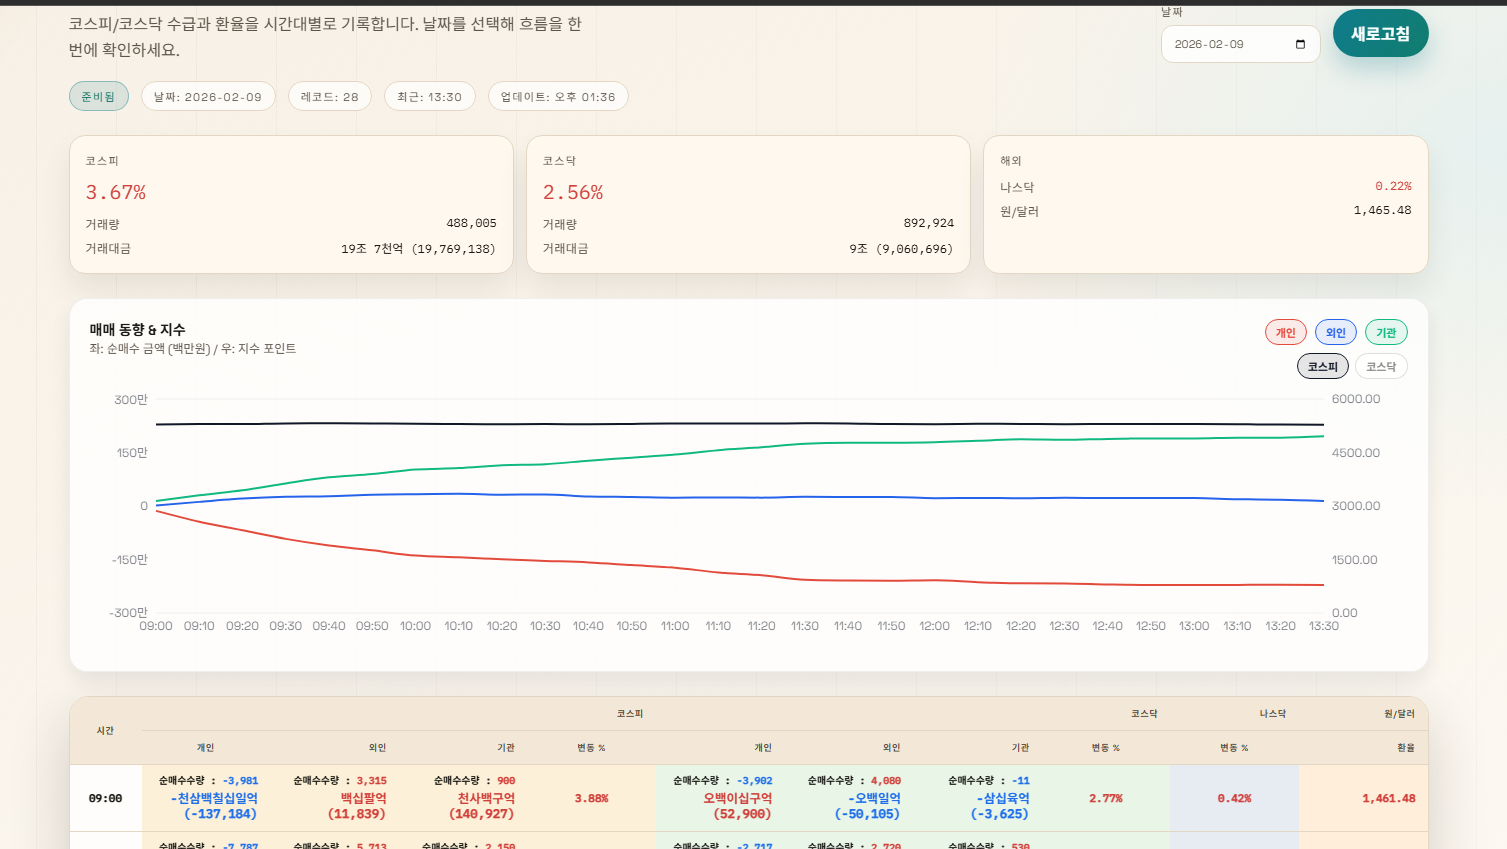Click the 3.88% 코스피 change cell

click(x=591, y=798)
